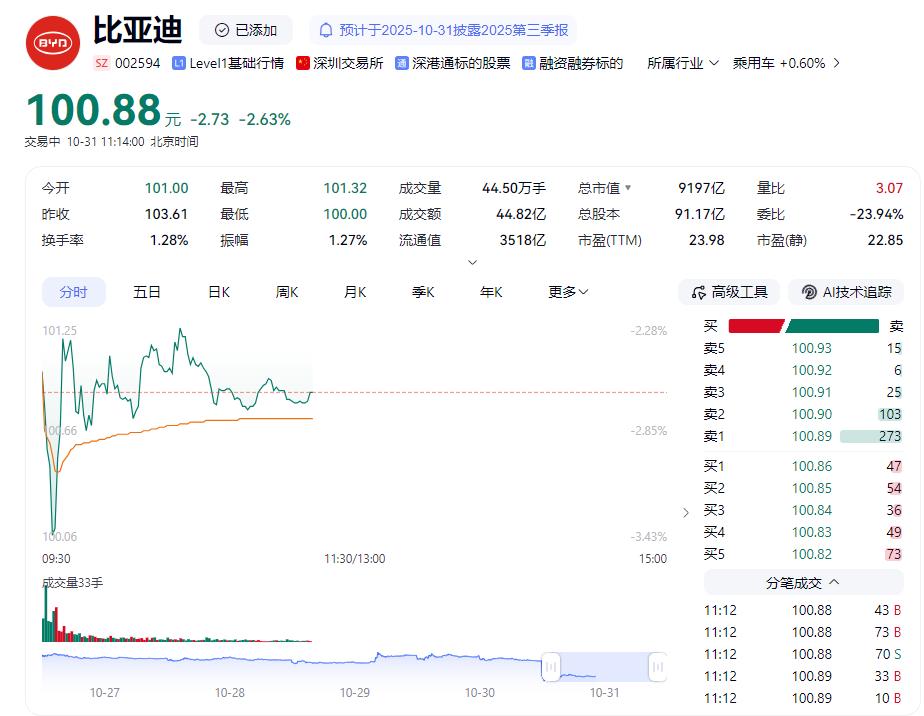Click the 深港通标的股票 tag icon
The height and width of the screenshot is (716, 924).
click(402, 63)
